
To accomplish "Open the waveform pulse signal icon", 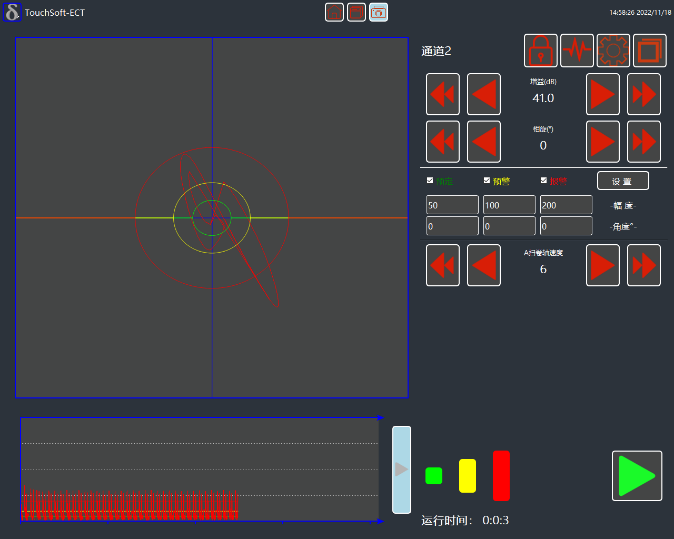I will 577,51.
